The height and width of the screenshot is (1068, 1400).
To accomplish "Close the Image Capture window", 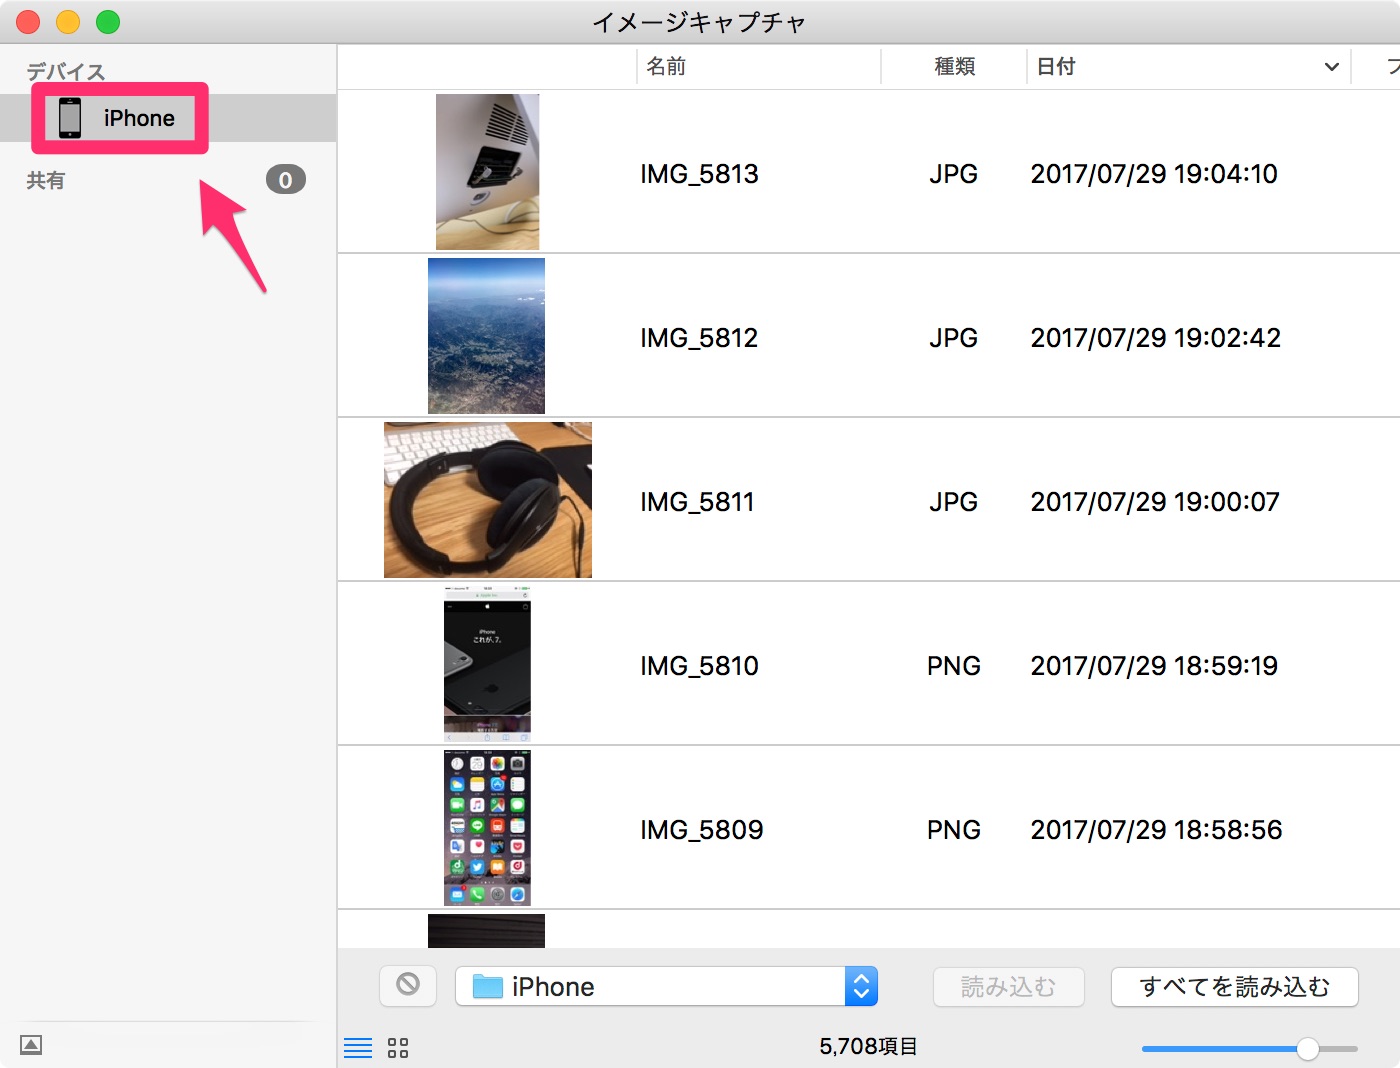I will point(28,22).
